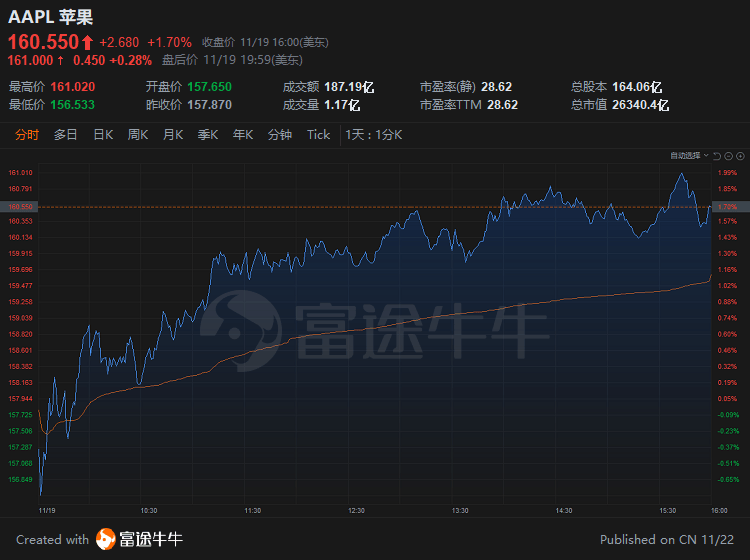The height and width of the screenshot is (560, 750).
Task: Zoom out the chart with minus icon
Action: click(728, 156)
